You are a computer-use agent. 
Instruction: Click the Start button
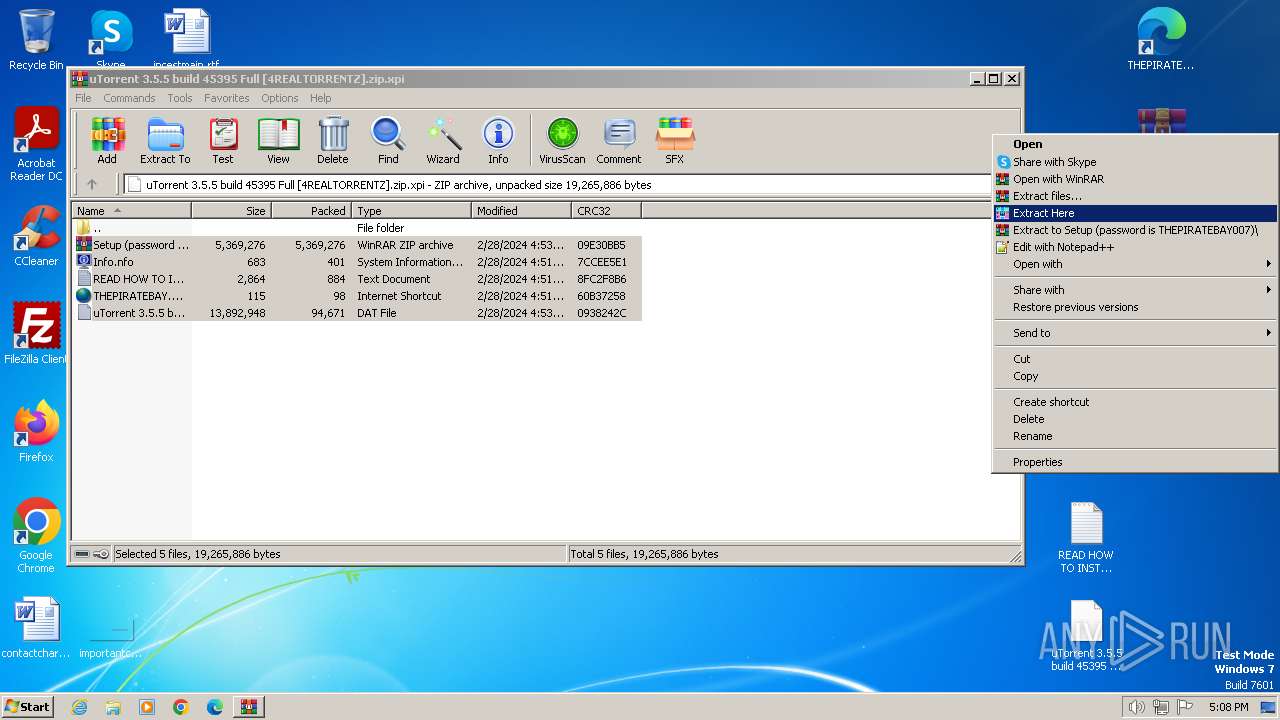pyautogui.click(x=27, y=707)
